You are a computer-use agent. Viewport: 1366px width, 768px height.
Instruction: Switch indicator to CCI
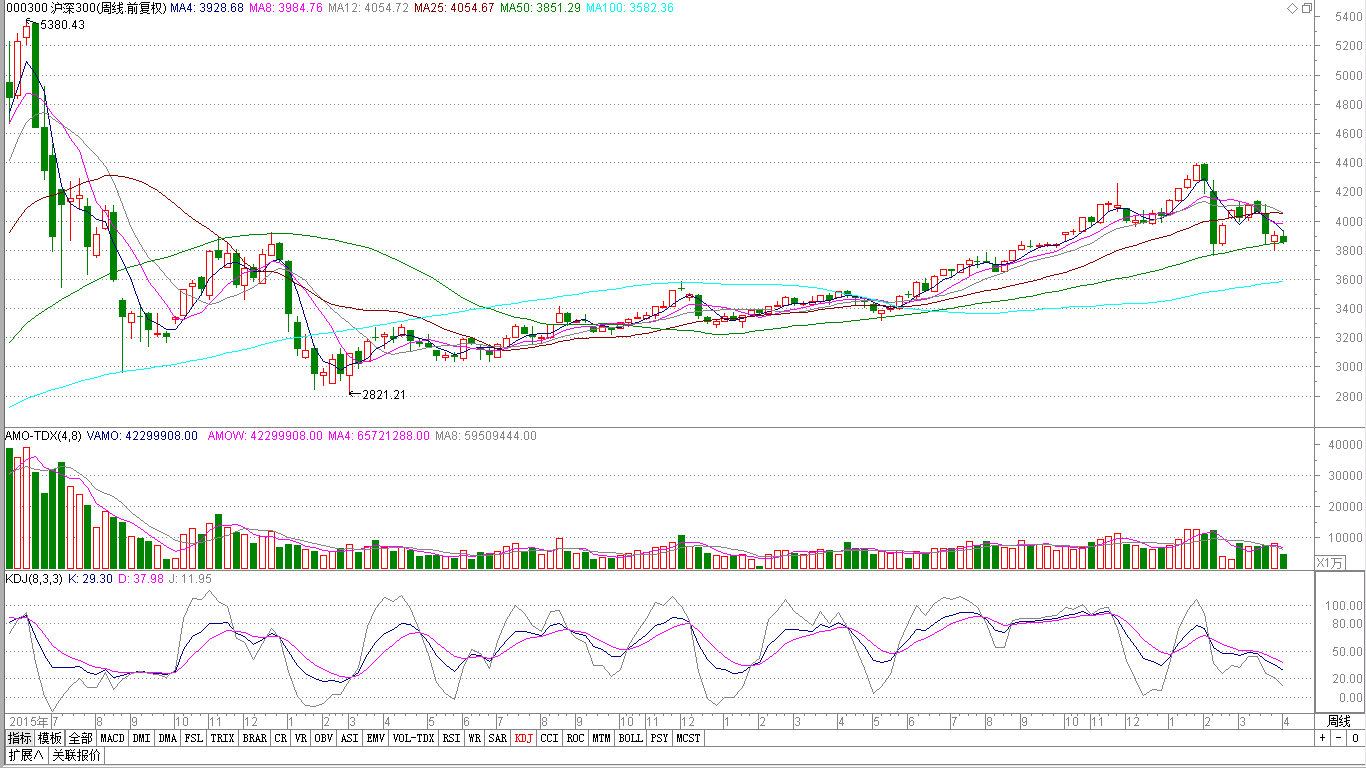pyautogui.click(x=550, y=738)
